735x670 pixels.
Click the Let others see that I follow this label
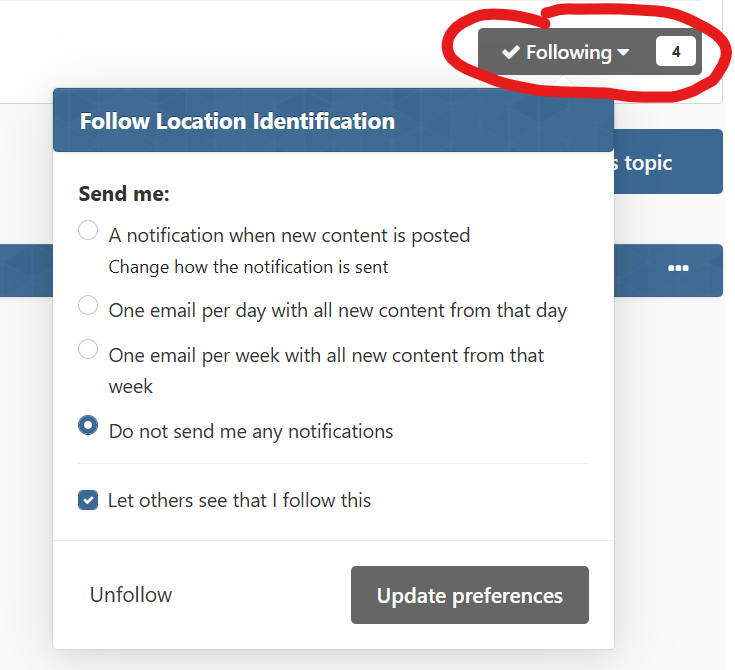239,500
